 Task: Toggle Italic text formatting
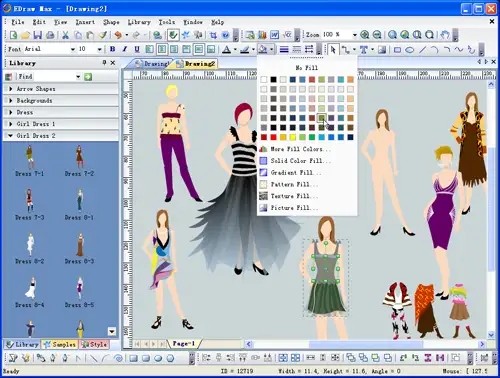pos(125,49)
